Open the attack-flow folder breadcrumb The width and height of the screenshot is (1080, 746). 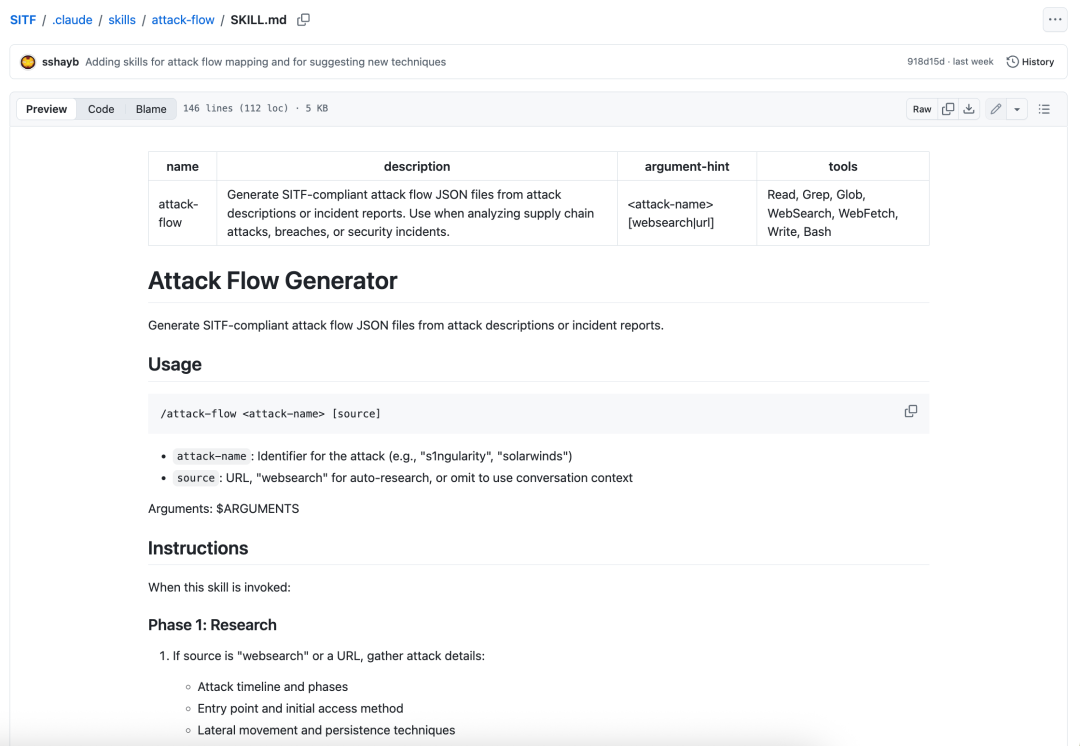(183, 20)
